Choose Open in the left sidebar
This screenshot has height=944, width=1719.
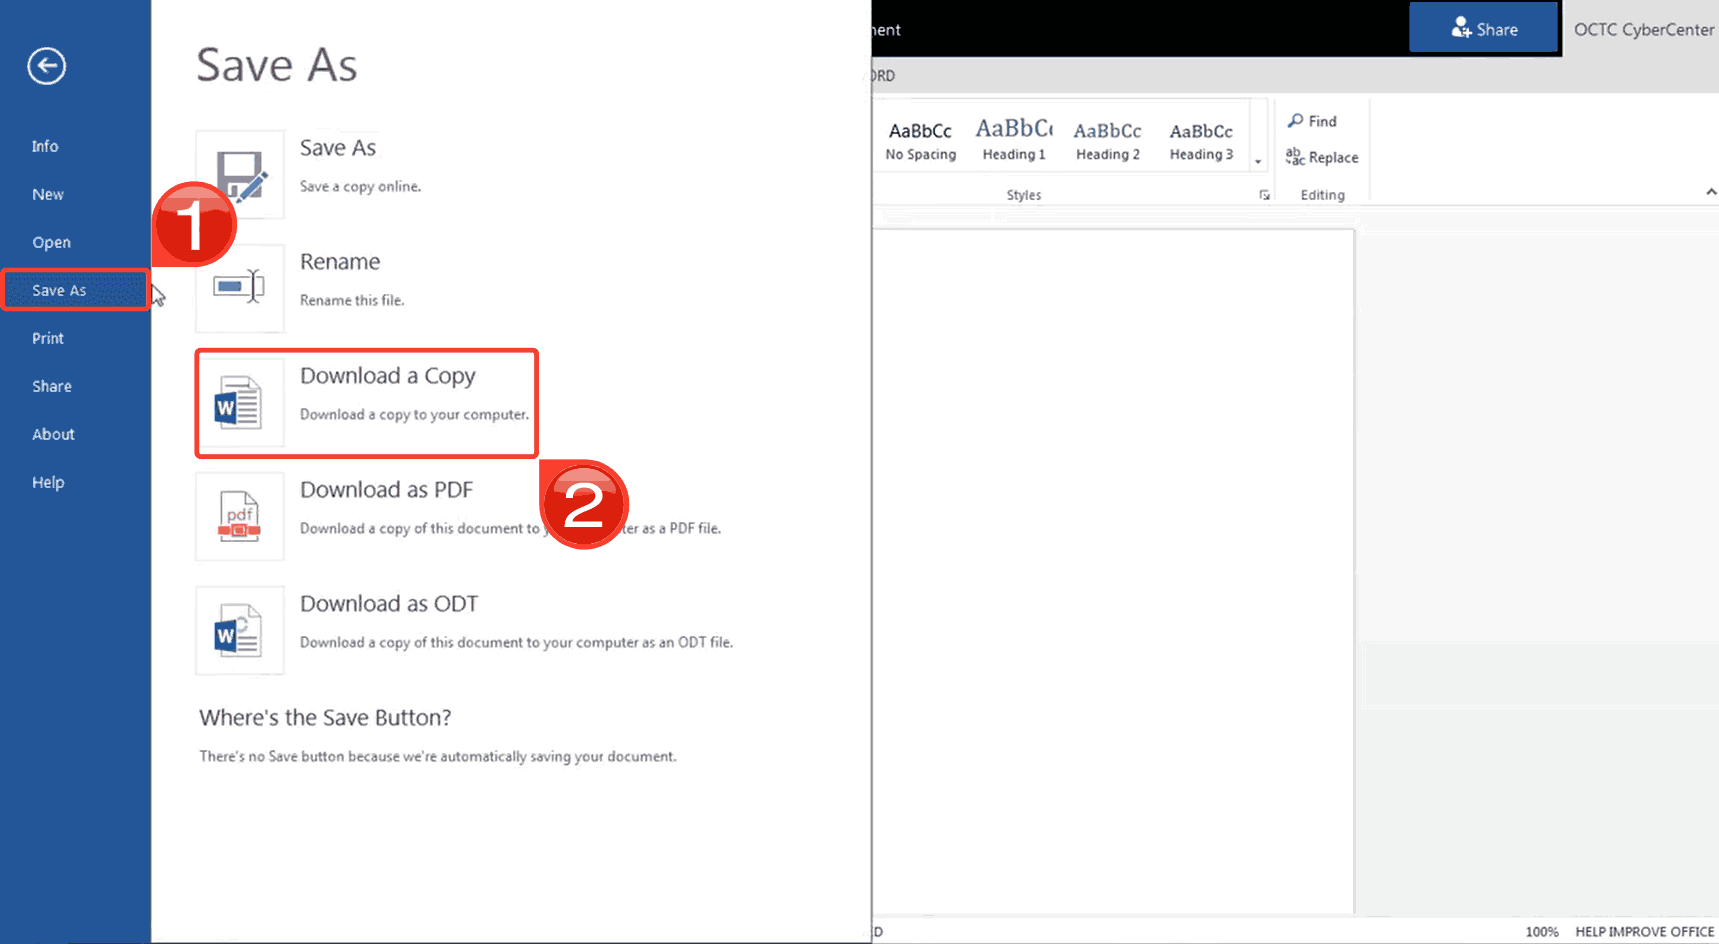point(51,242)
